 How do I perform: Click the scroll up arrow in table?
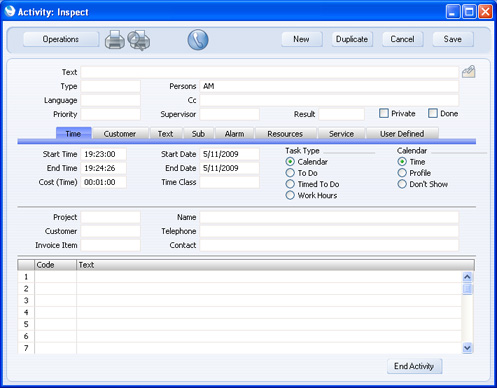click(467, 277)
